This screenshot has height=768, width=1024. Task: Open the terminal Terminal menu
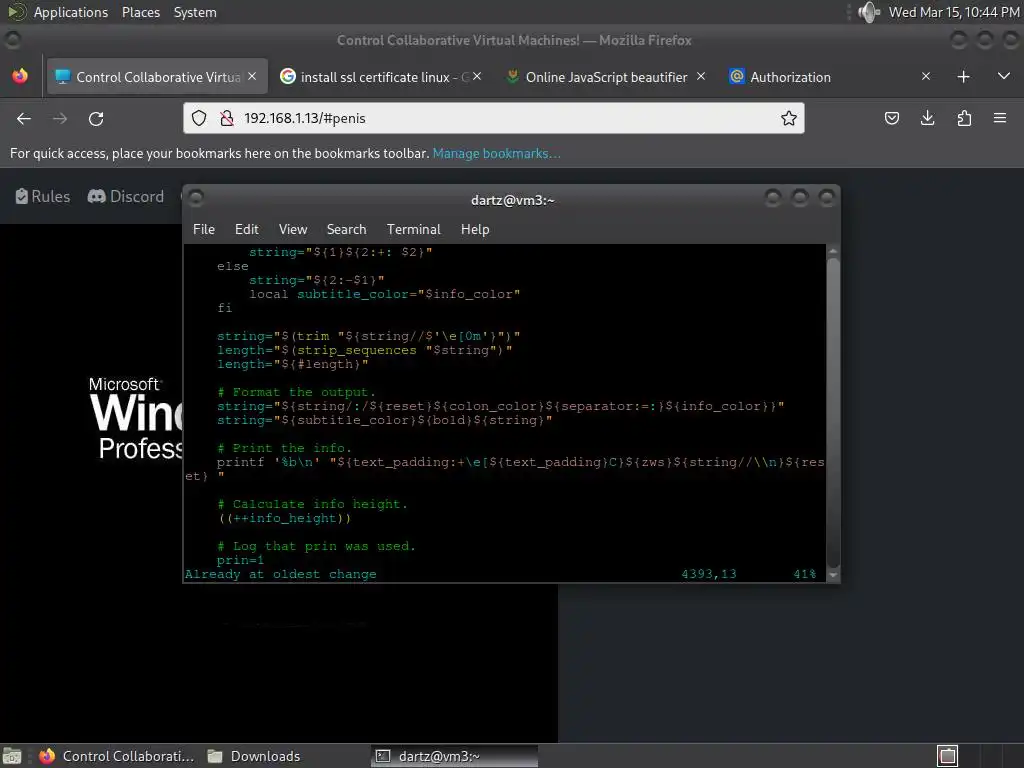(413, 229)
